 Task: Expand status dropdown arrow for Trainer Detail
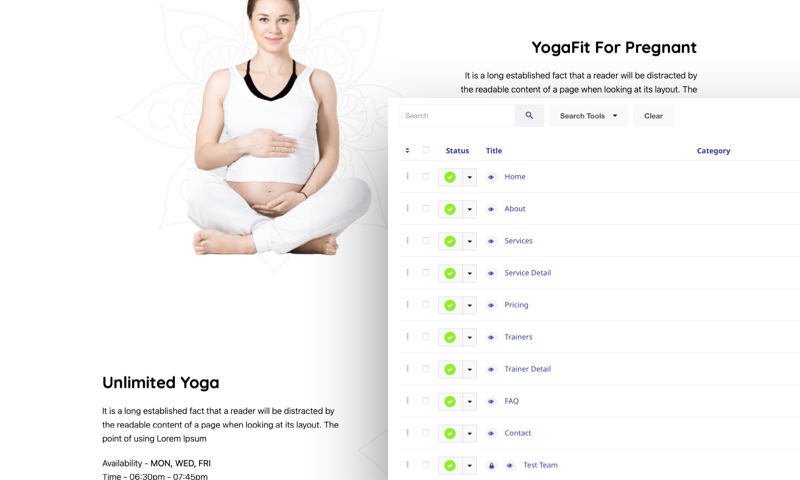click(469, 369)
